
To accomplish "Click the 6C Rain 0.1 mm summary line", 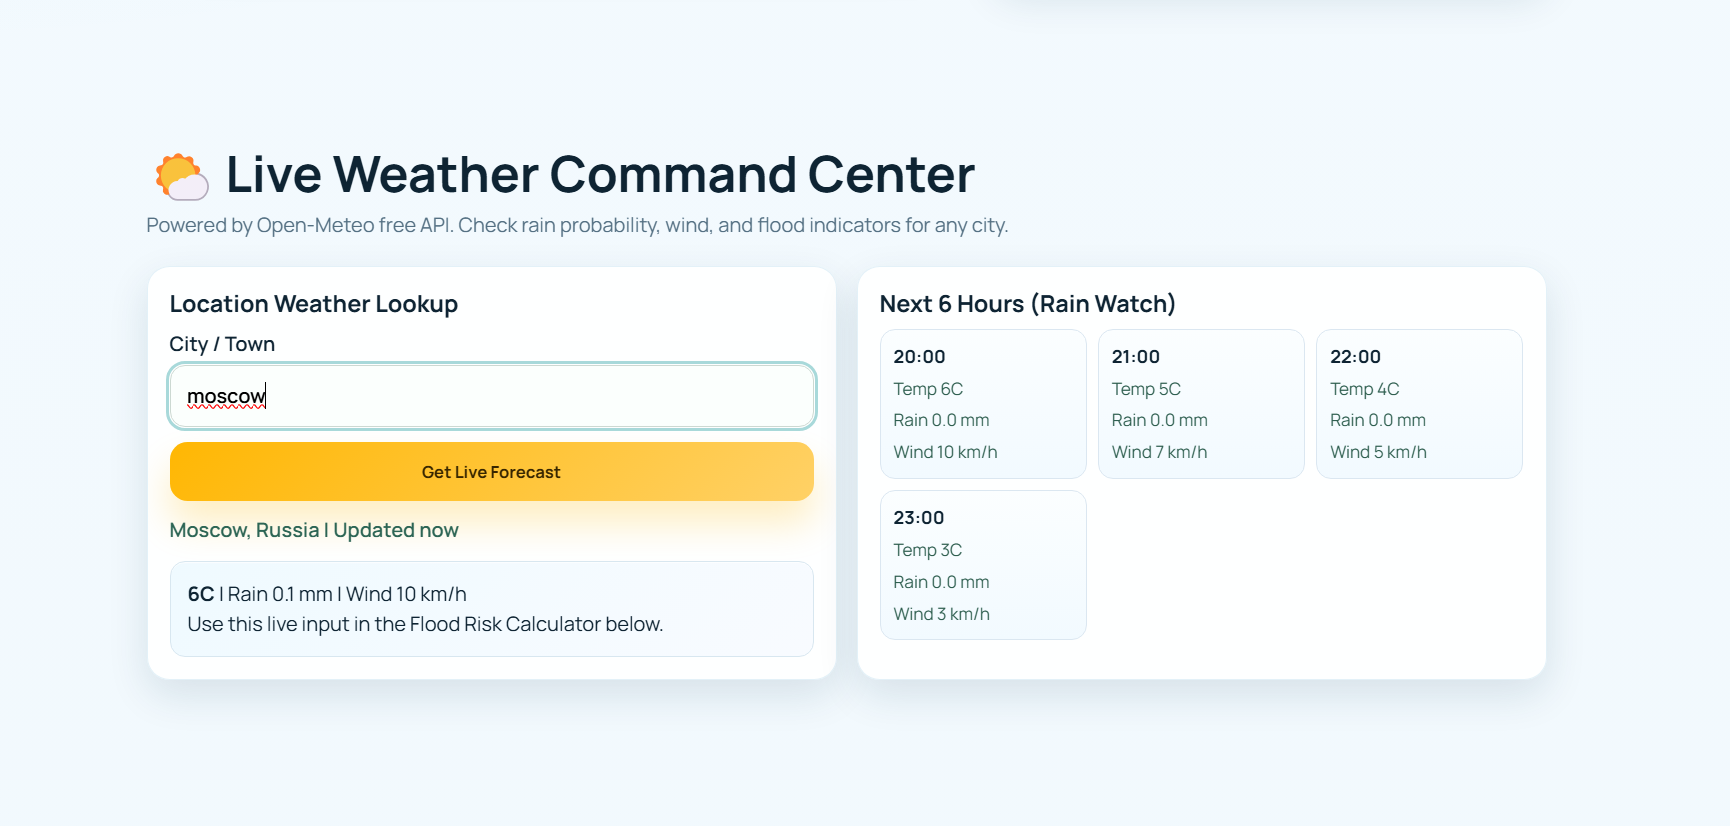I will 327,594.
